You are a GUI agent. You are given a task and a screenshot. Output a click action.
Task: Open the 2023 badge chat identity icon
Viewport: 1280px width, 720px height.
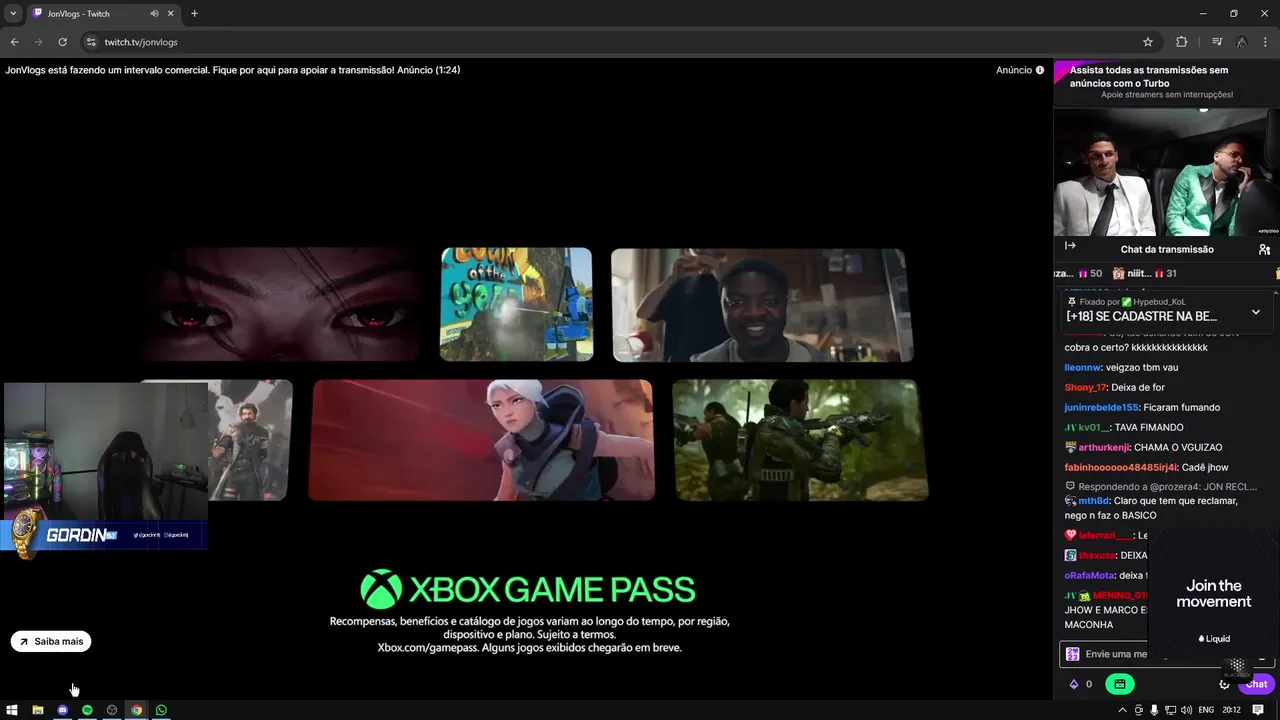point(1072,654)
